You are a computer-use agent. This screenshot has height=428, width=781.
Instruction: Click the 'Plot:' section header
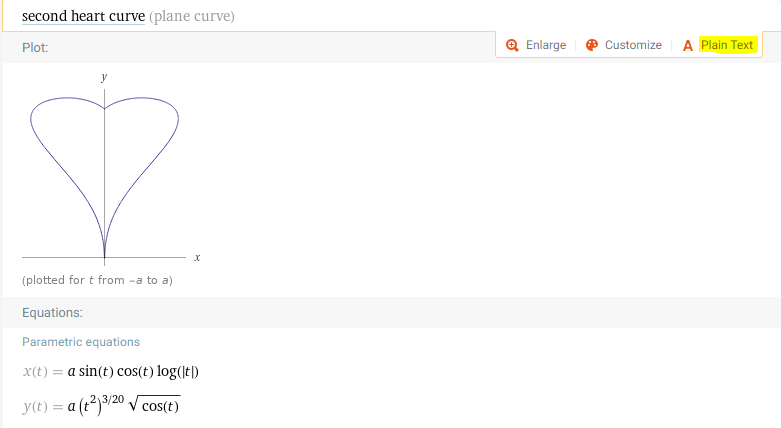(x=35, y=48)
